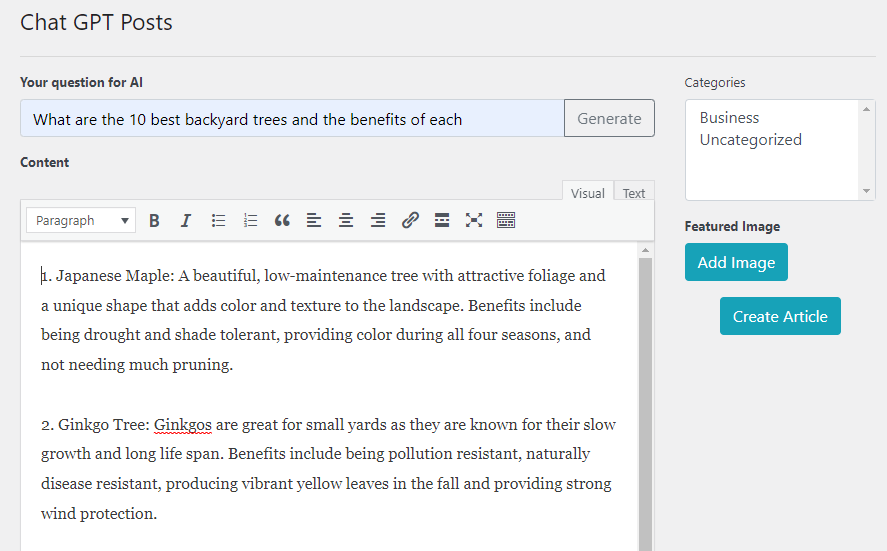Insert or edit a link
Viewport: 887px width, 551px height.
(x=410, y=221)
